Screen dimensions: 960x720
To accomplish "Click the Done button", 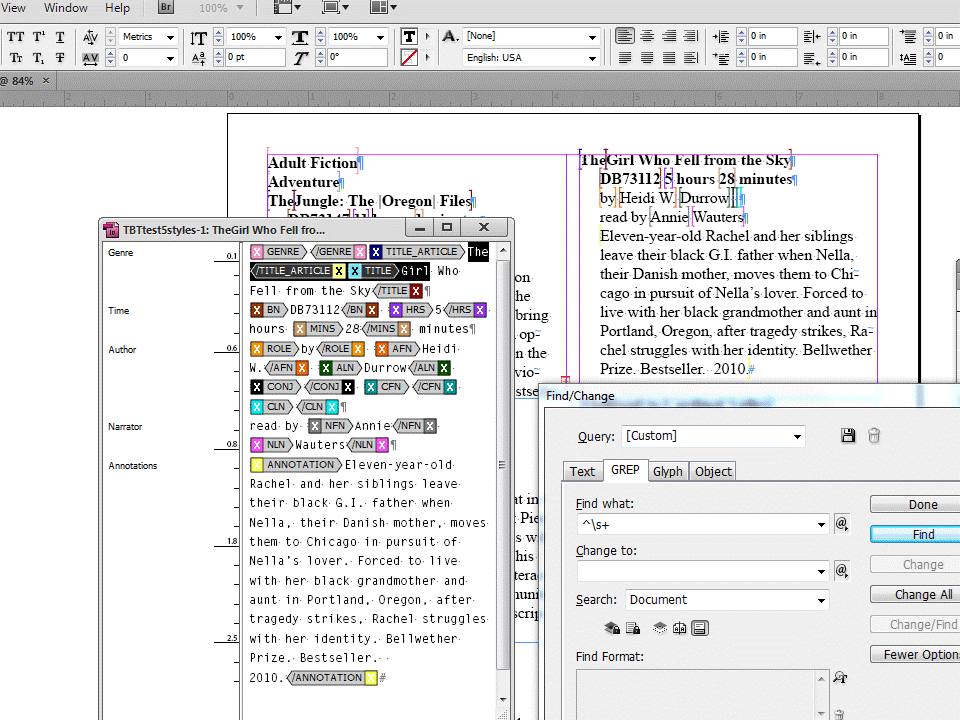I will tap(922, 505).
